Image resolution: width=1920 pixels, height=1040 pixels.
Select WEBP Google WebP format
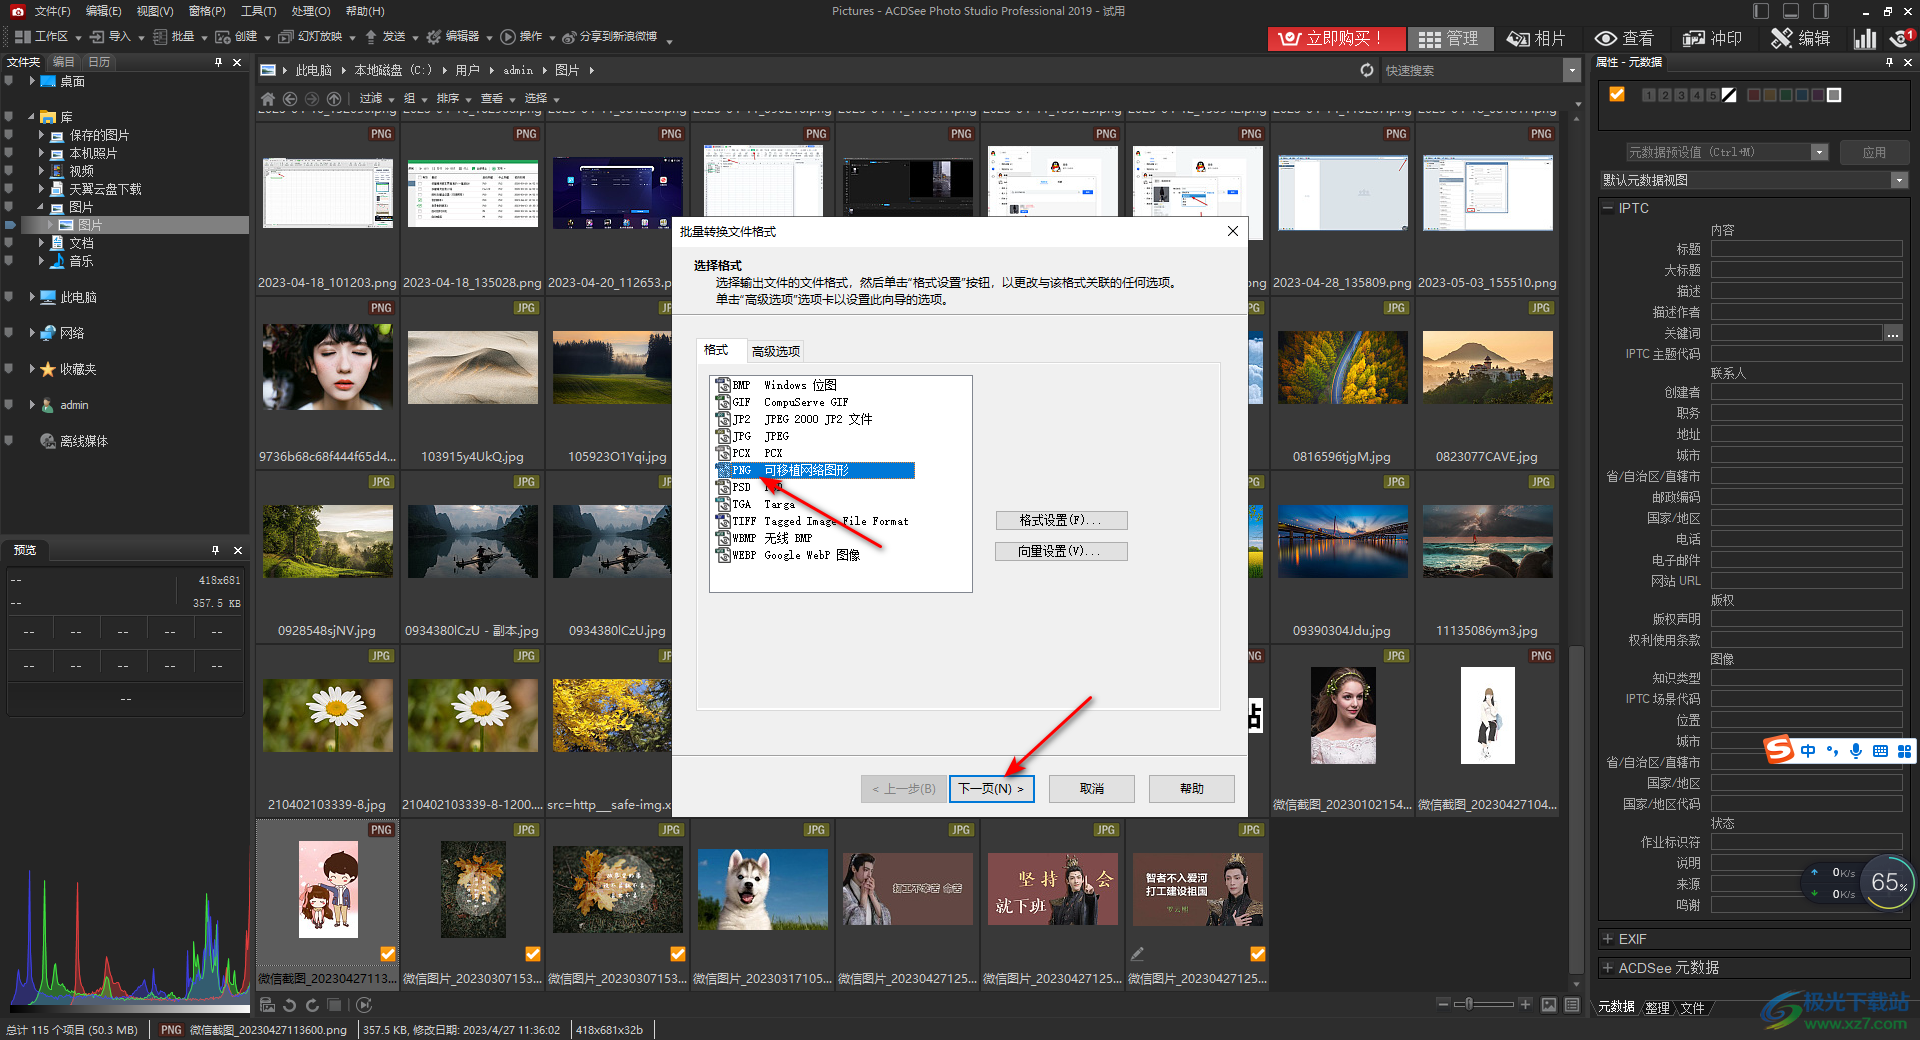click(788, 555)
